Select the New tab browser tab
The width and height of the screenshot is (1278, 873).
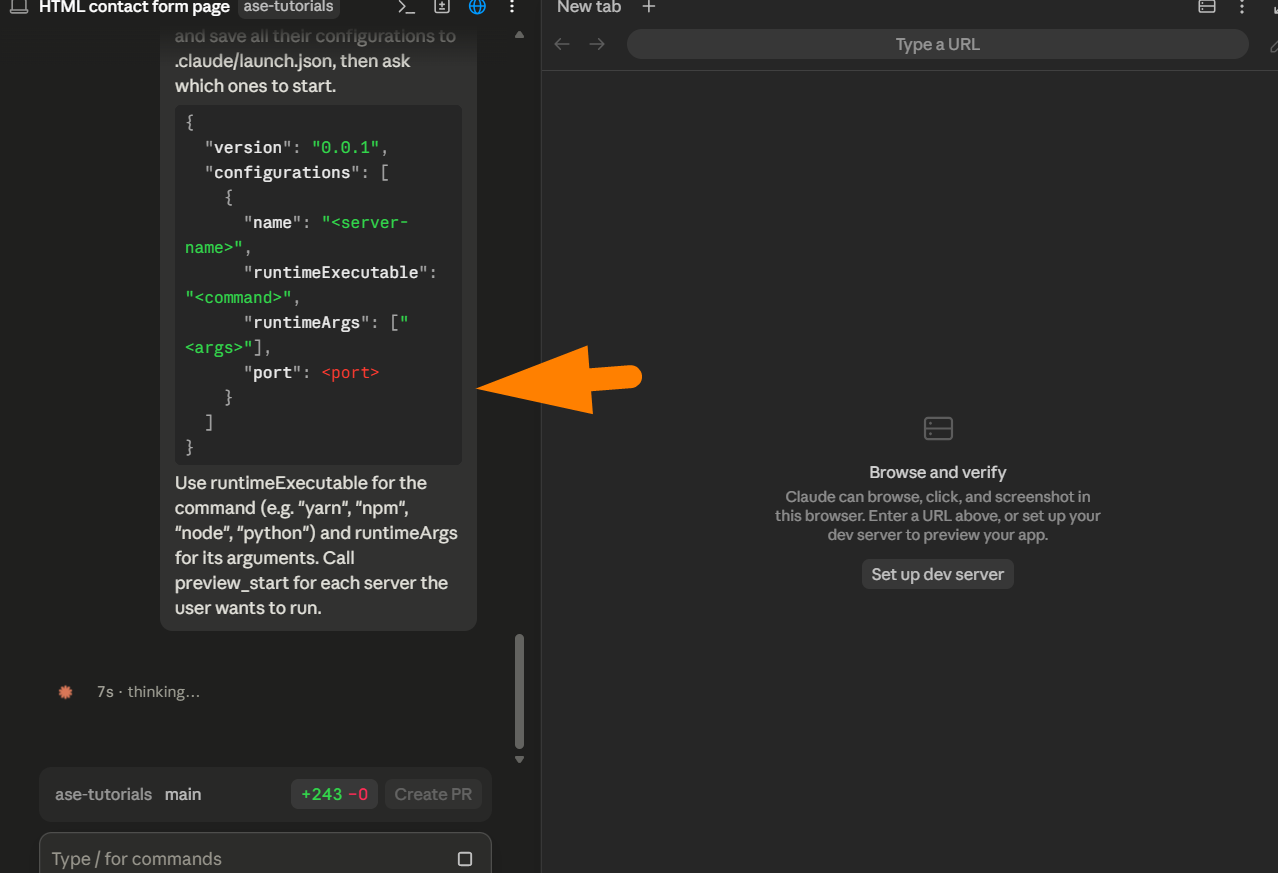click(589, 7)
